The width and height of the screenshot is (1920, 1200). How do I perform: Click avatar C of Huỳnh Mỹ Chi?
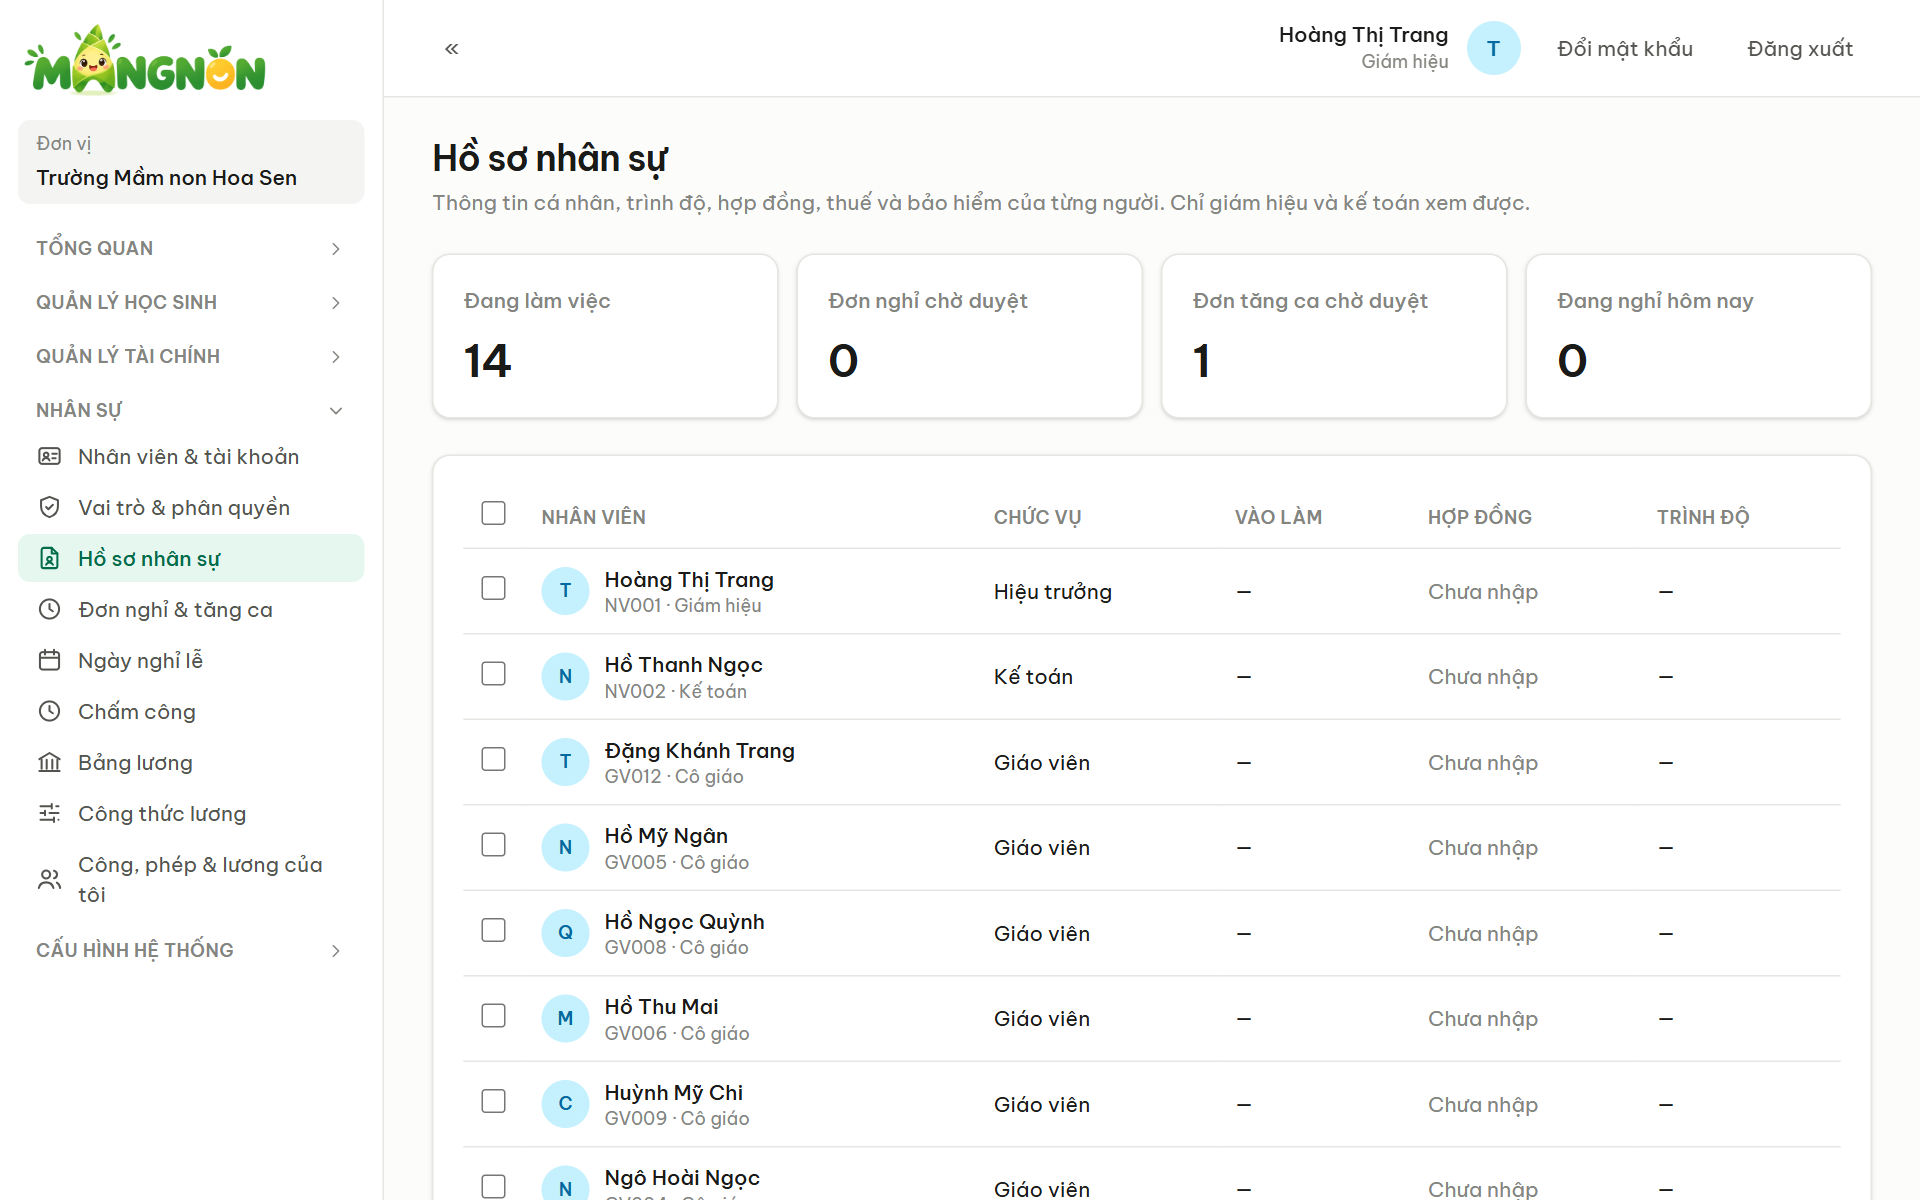pos(565,1104)
